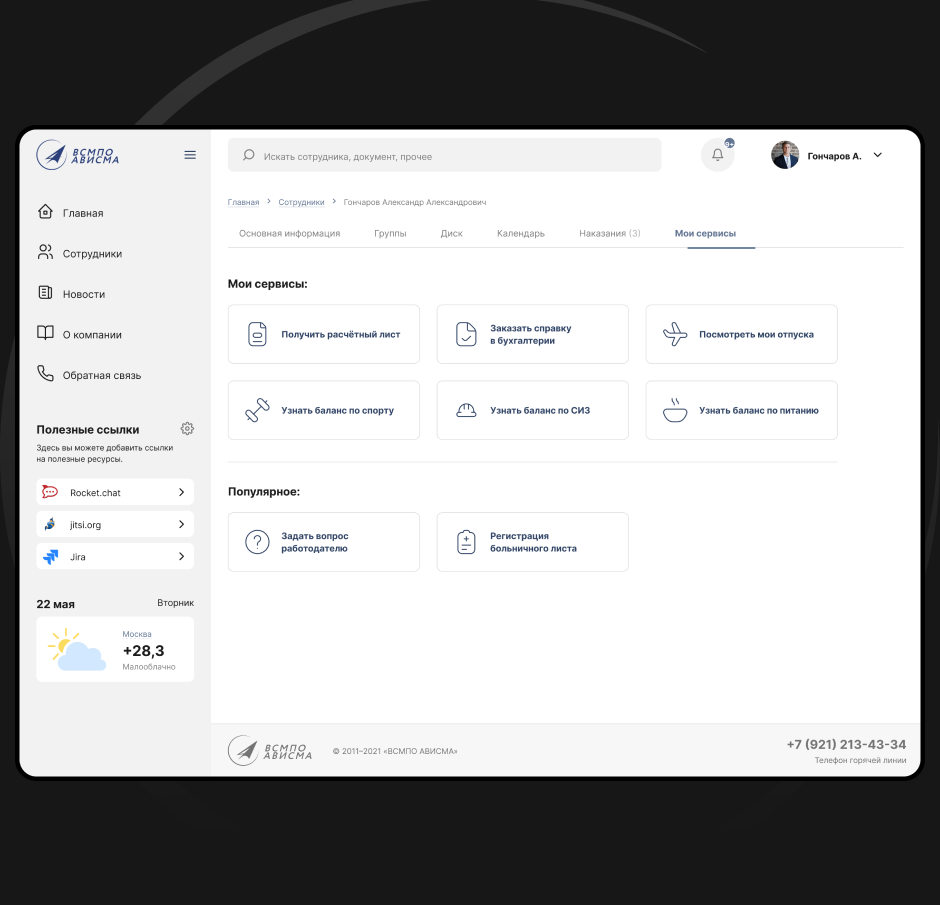The image size is (940, 905).
Task: Open the Rocket.chat link arrow
Action: tap(181, 493)
